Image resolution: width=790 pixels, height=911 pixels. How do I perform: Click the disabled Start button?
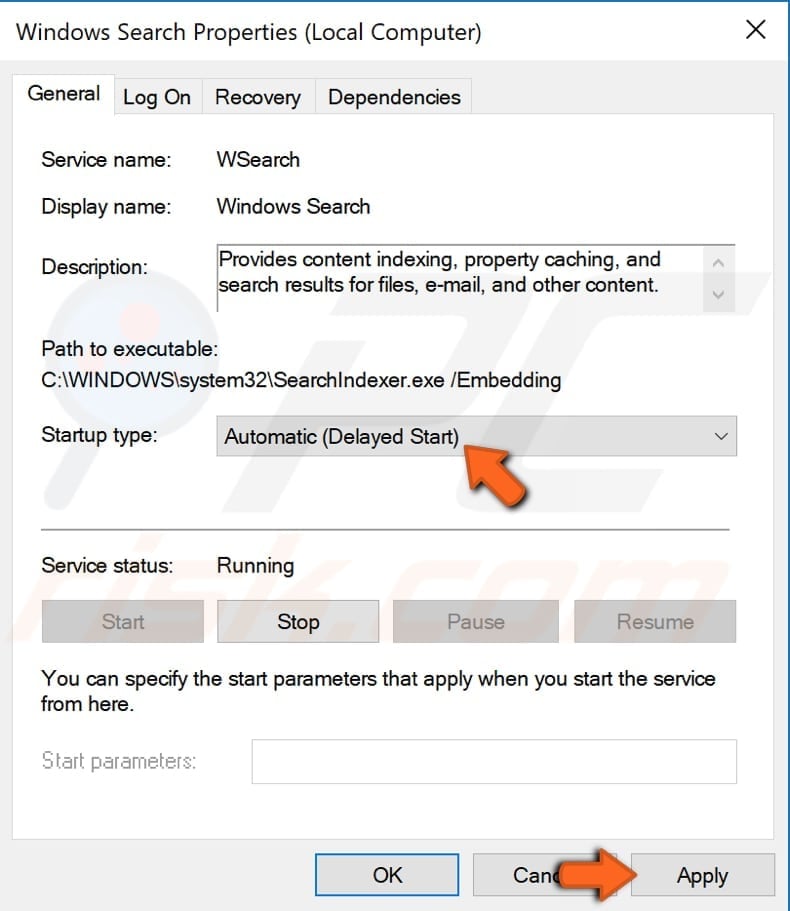point(122,621)
